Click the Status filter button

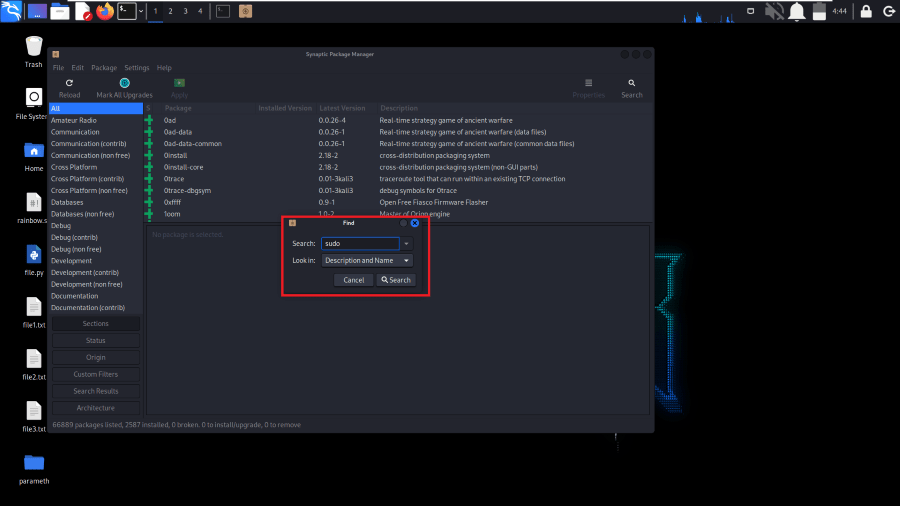tap(96, 340)
